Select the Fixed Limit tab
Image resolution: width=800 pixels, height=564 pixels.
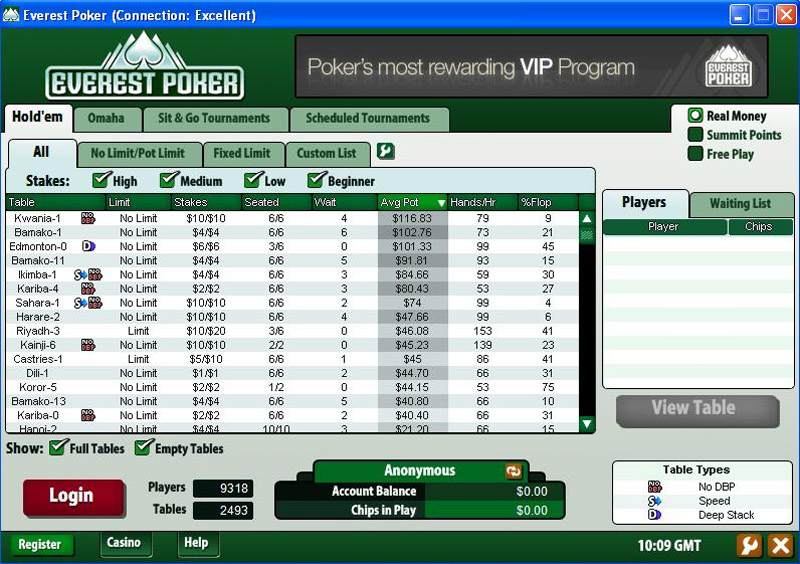(x=242, y=153)
